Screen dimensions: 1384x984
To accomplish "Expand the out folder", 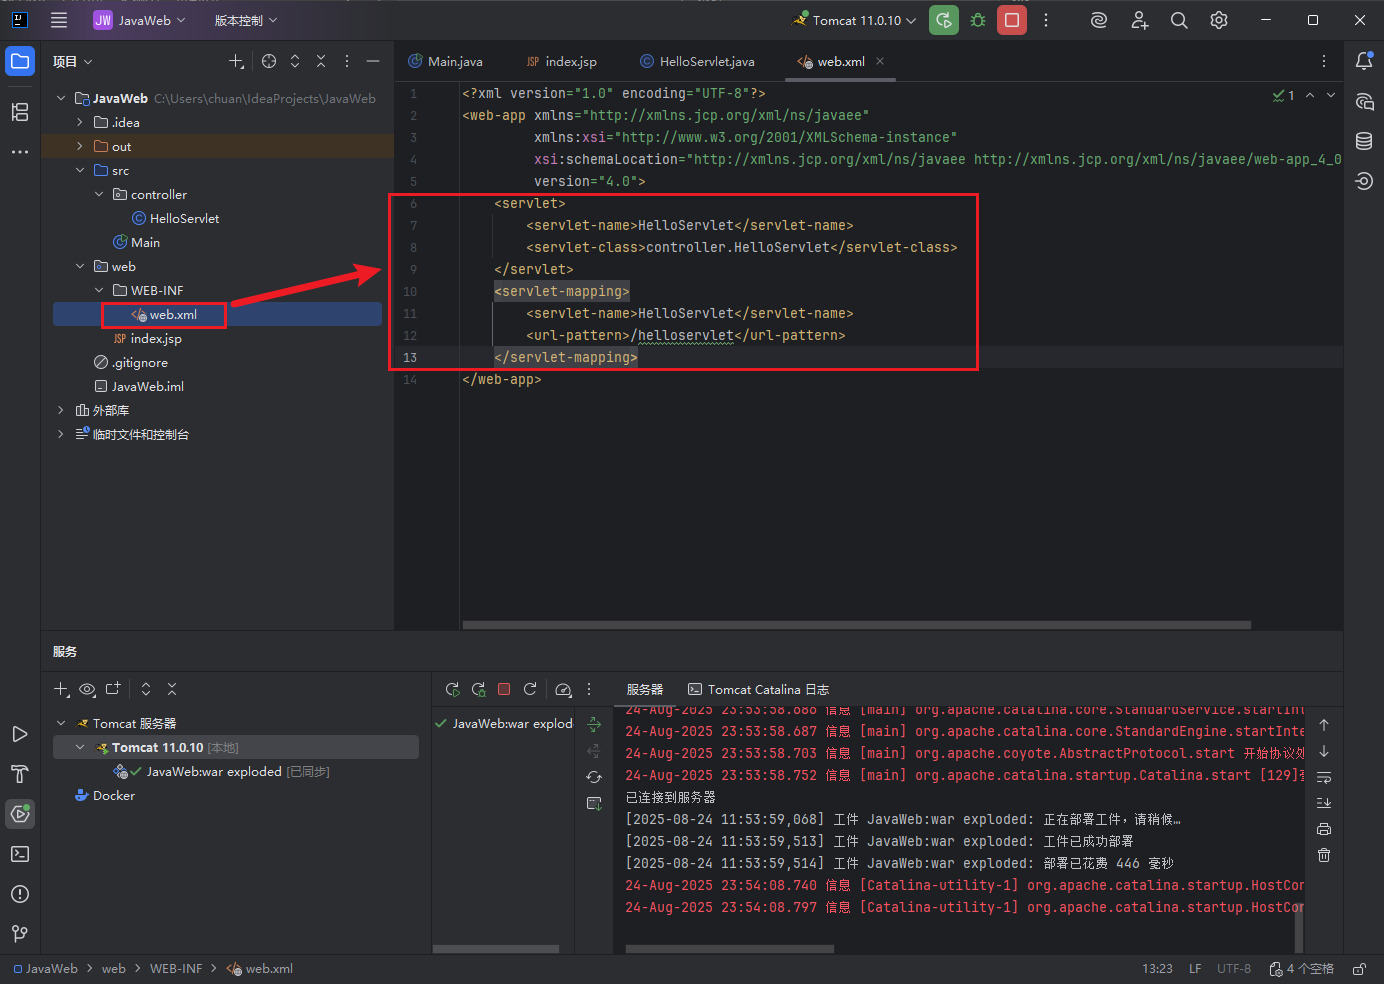I will pyautogui.click(x=80, y=146).
